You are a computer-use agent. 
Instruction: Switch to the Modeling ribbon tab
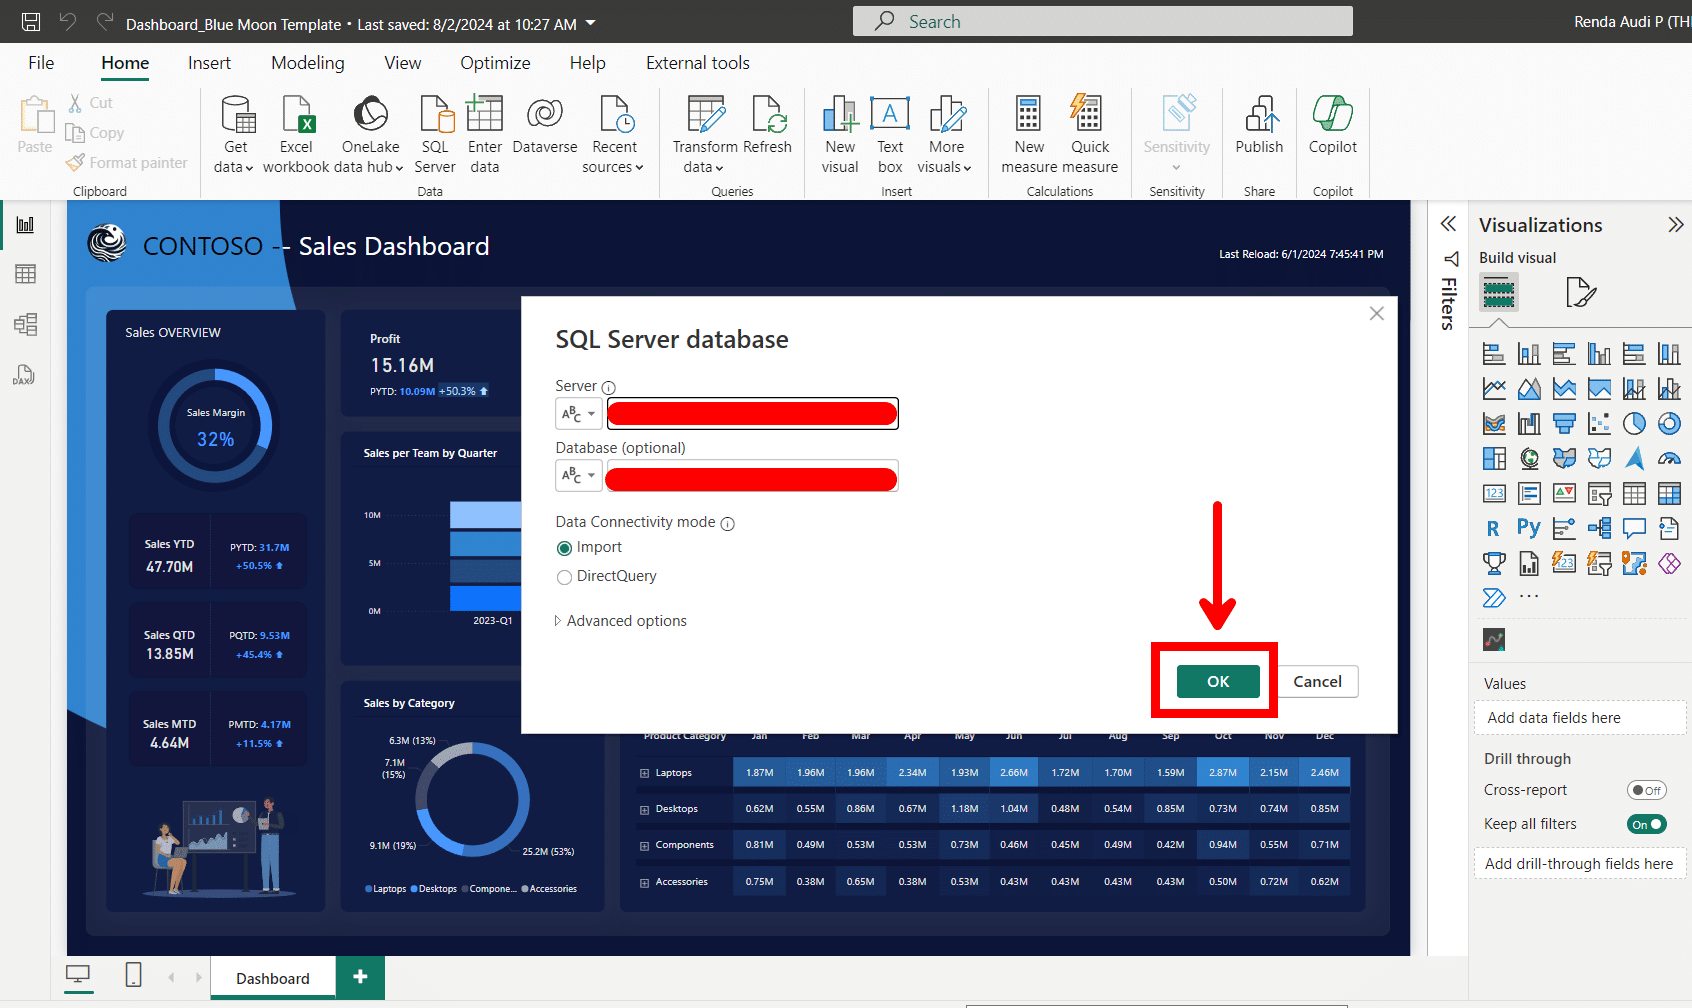(307, 62)
